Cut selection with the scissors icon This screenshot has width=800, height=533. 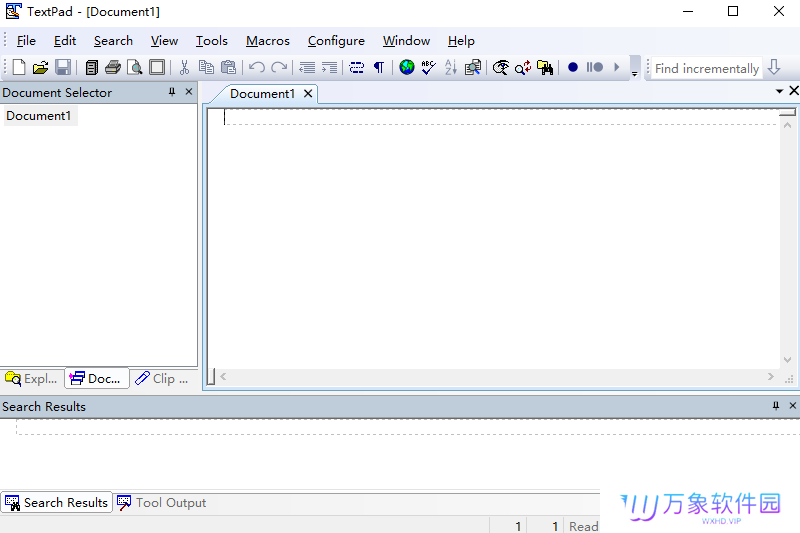(185, 67)
